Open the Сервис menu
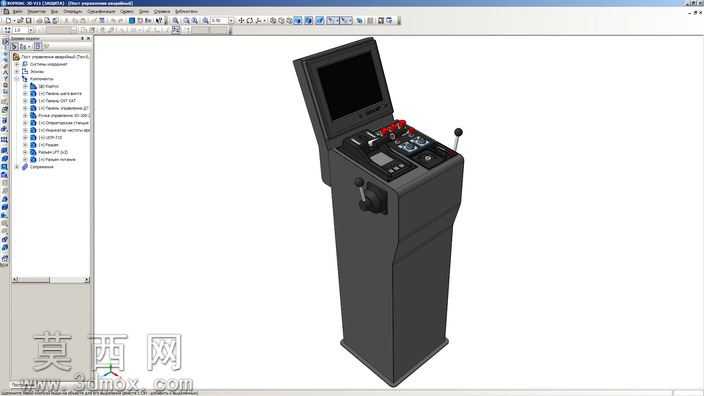704x396 pixels. tap(127, 11)
